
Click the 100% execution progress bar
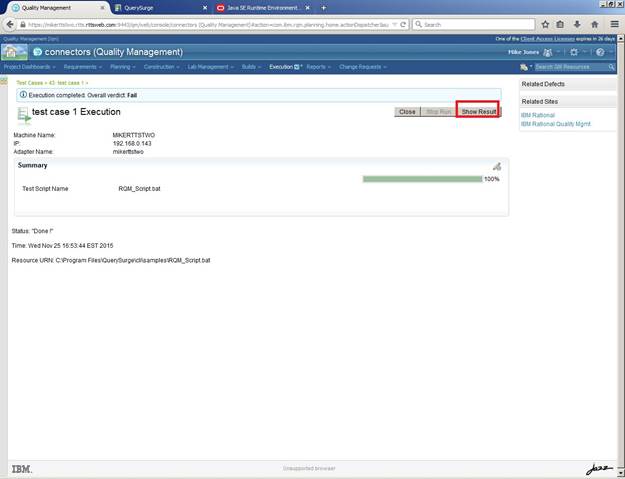(x=422, y=179)
